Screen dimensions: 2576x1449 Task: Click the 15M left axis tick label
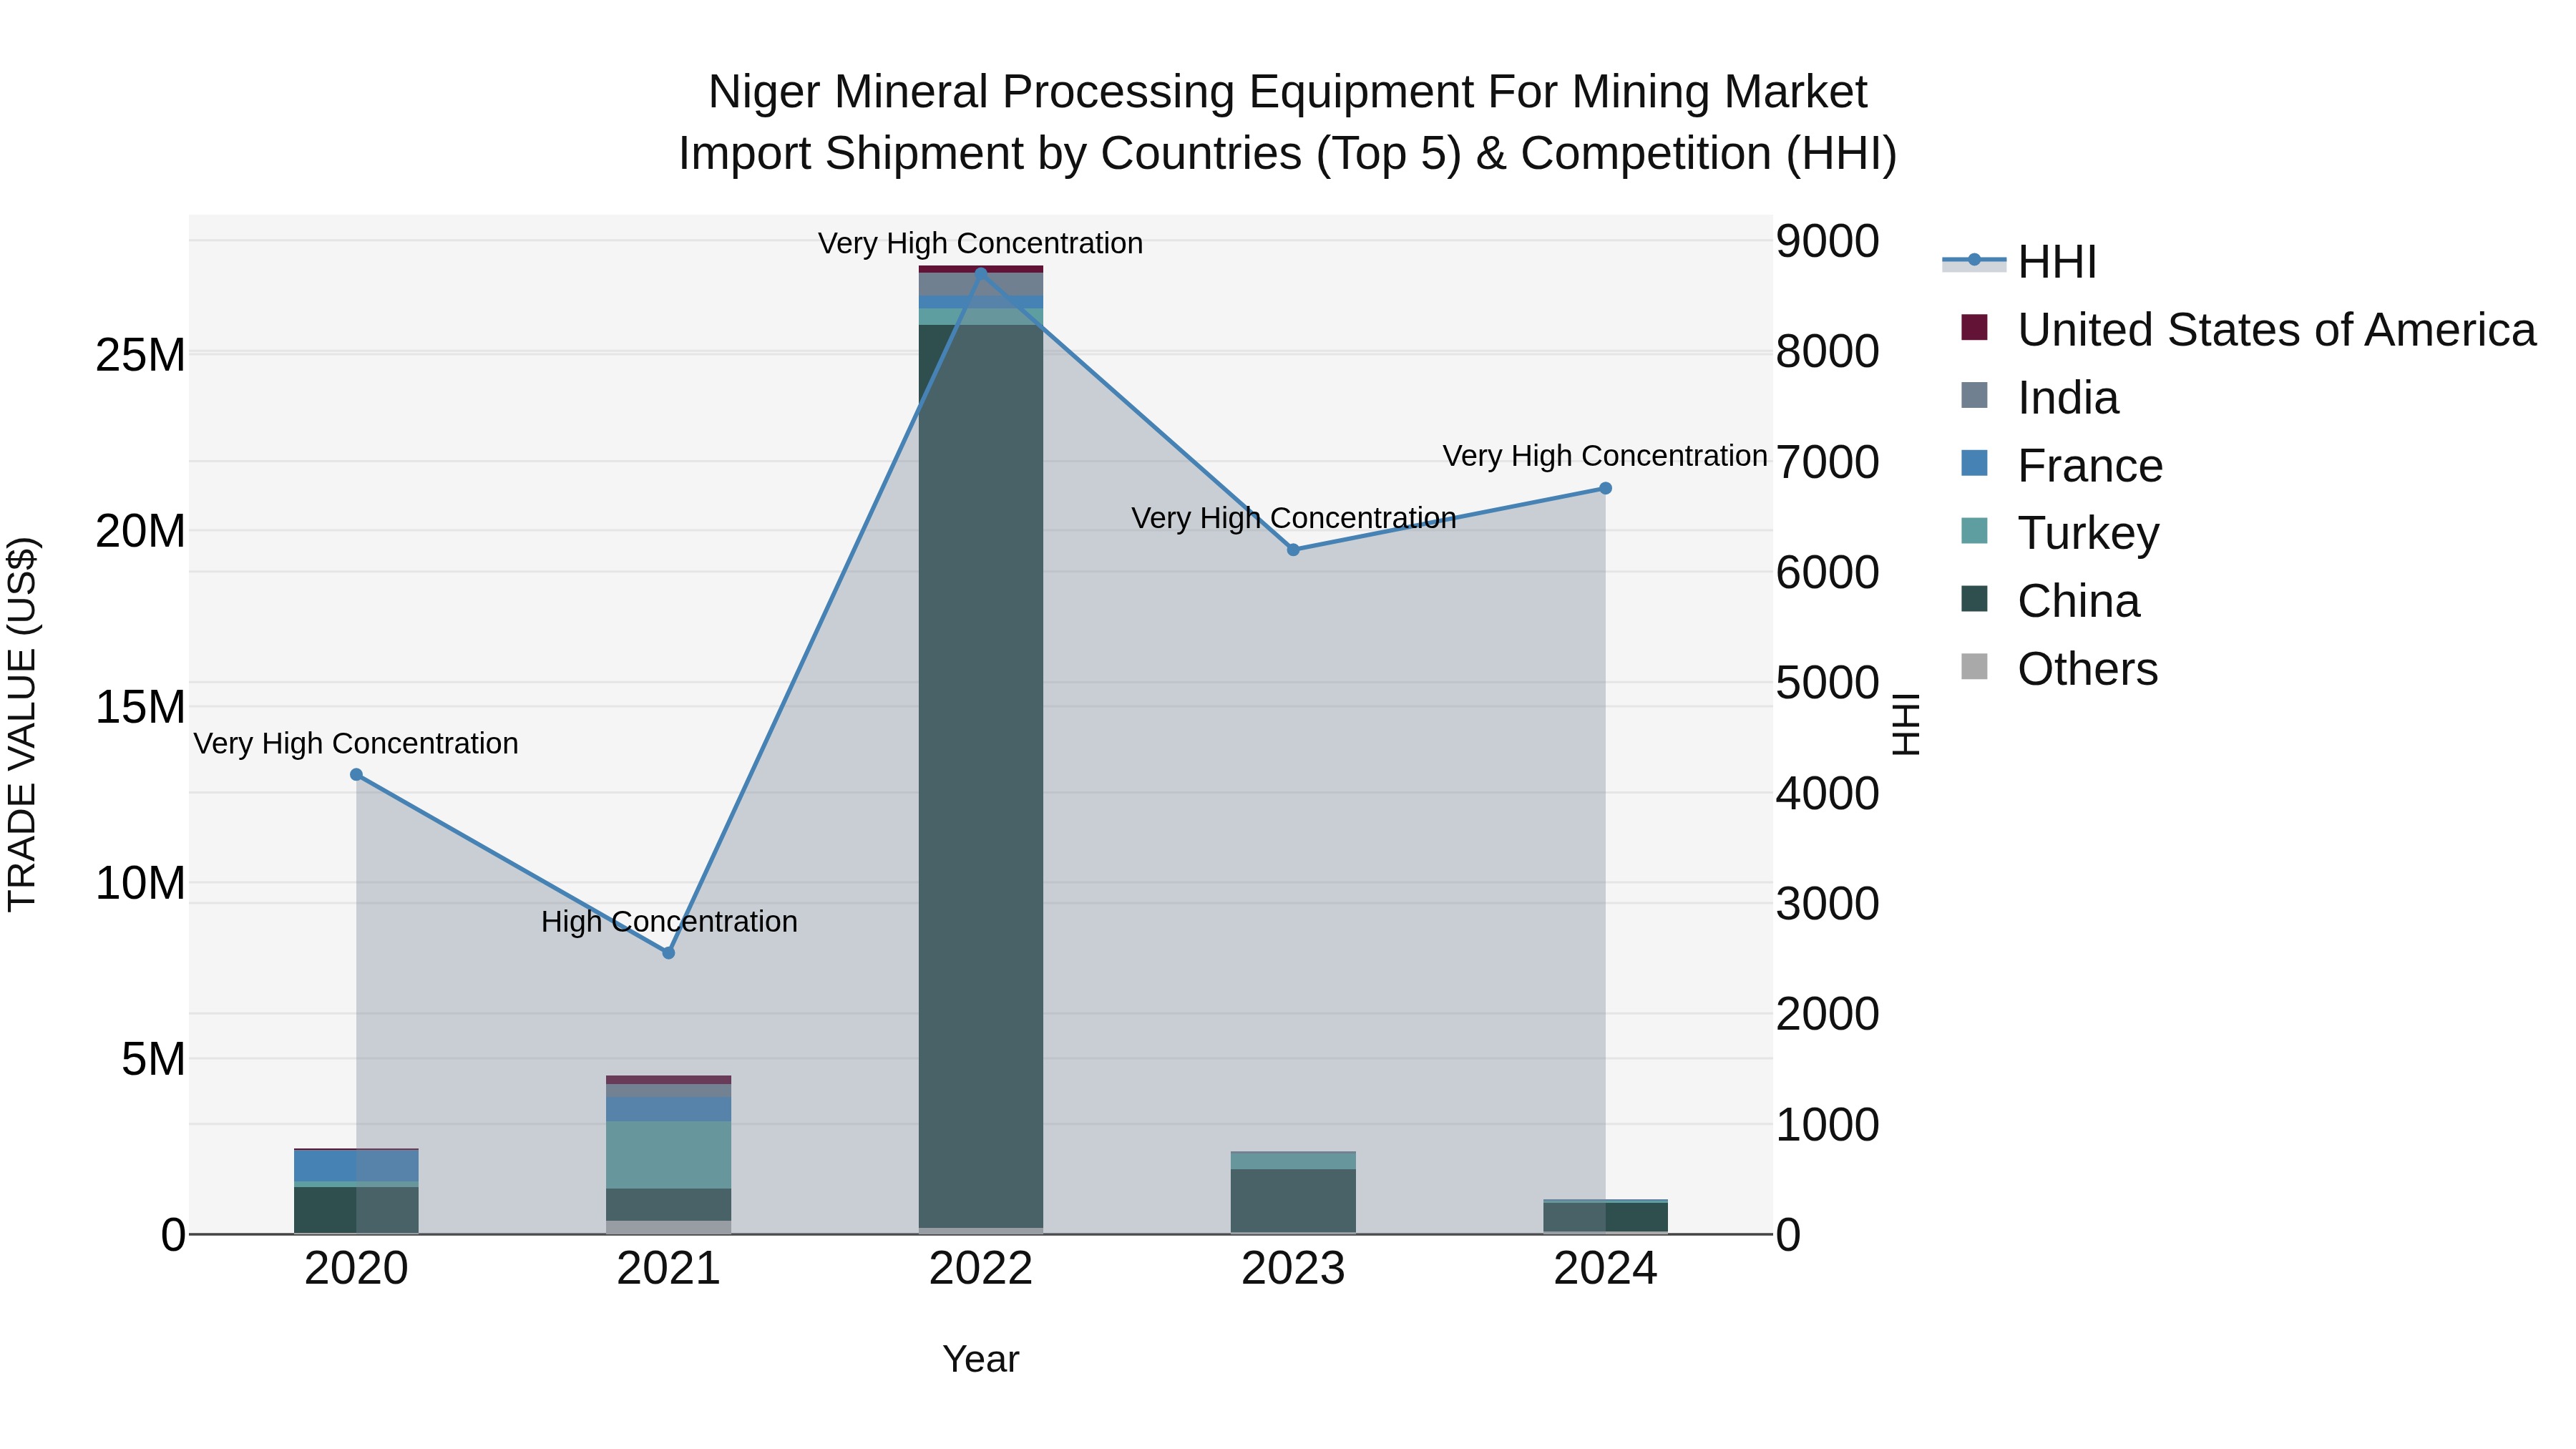click(x=141, y=708)
